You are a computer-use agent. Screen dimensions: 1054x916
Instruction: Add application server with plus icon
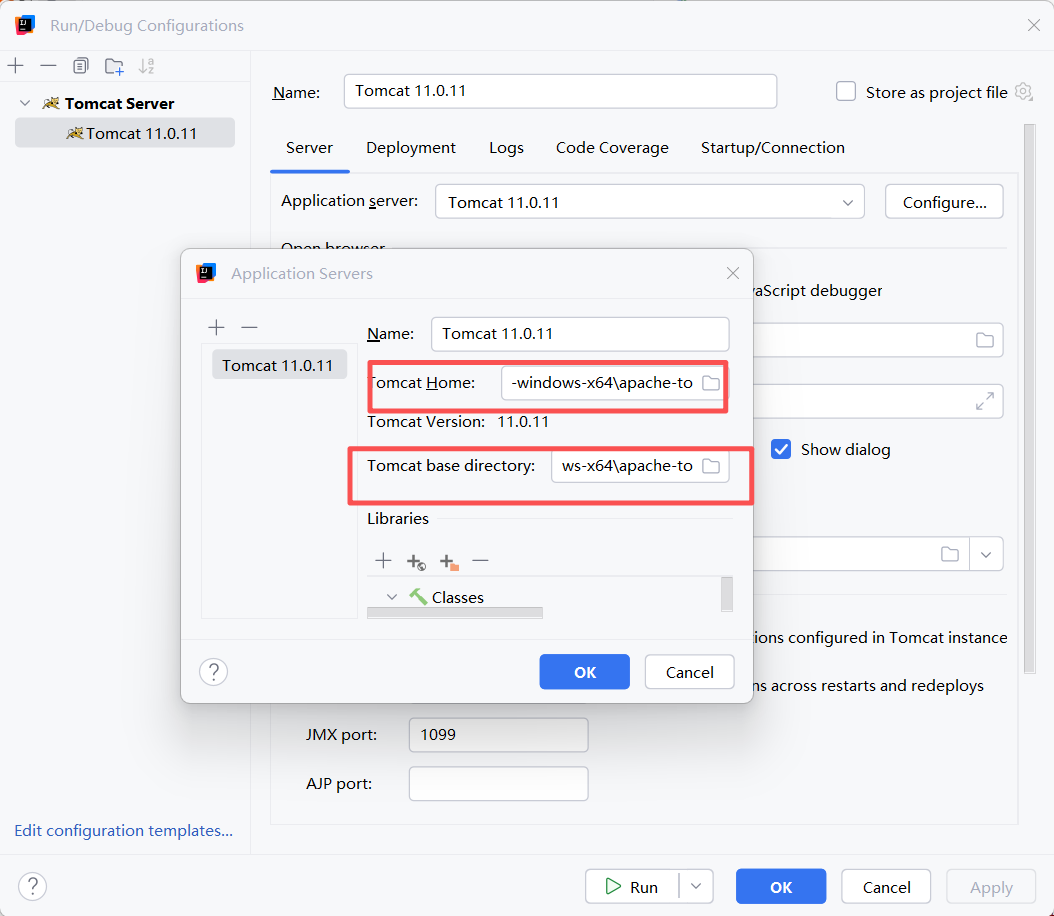pyautogui.click(x=216, y=327)
